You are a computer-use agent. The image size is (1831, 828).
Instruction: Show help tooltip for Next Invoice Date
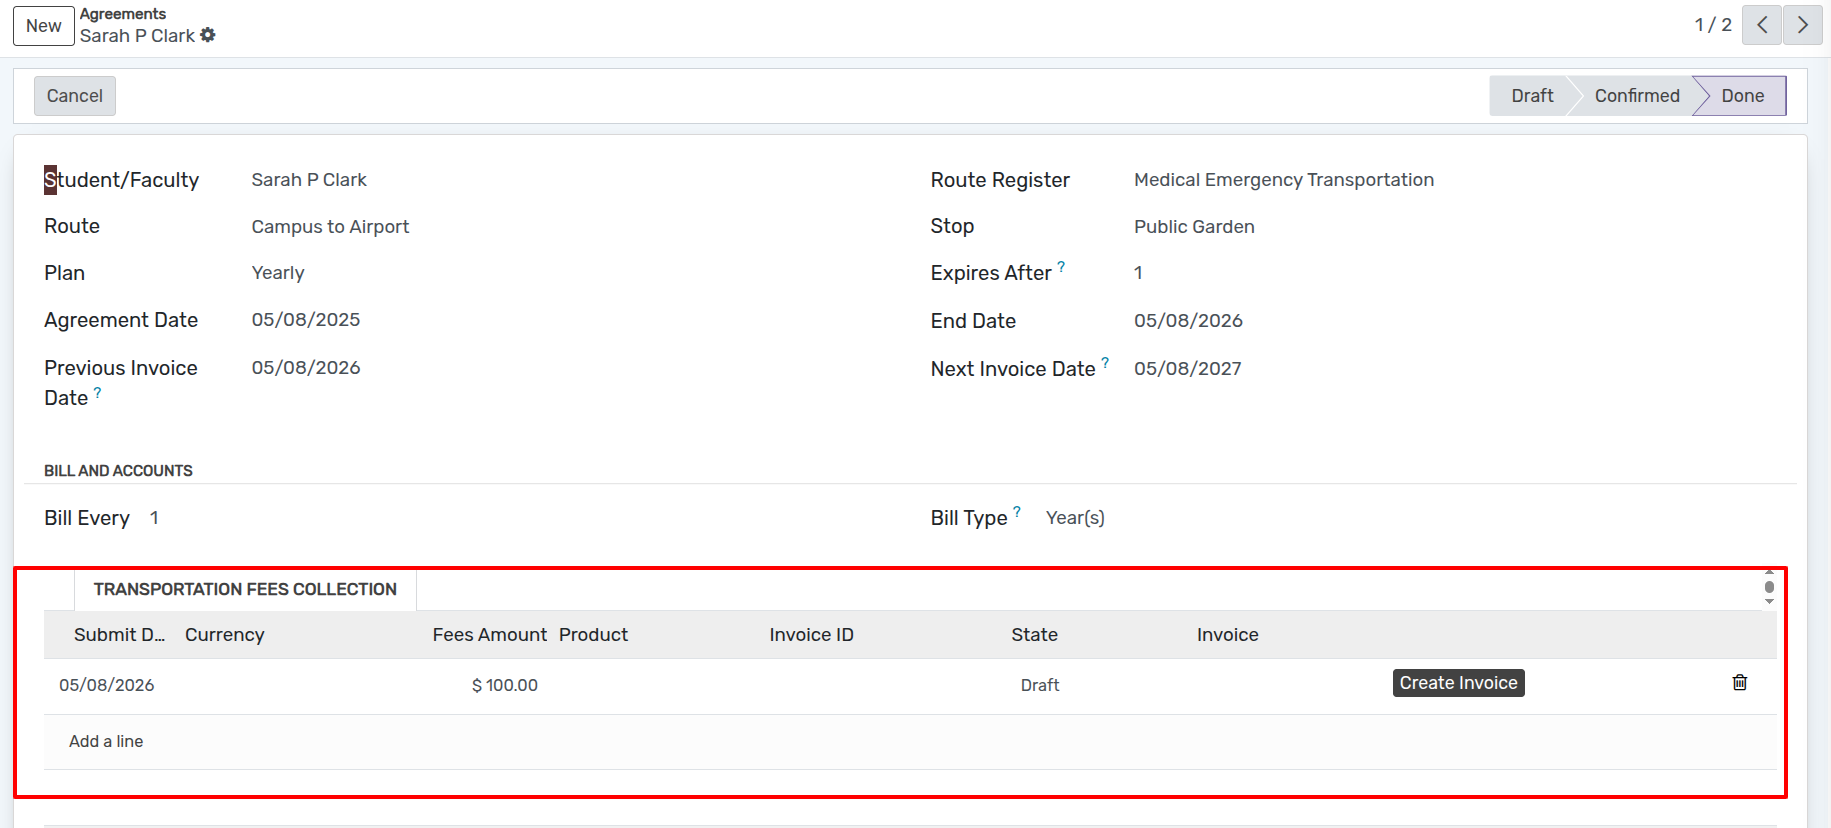pyautogui.click(x=1105, y=363)
